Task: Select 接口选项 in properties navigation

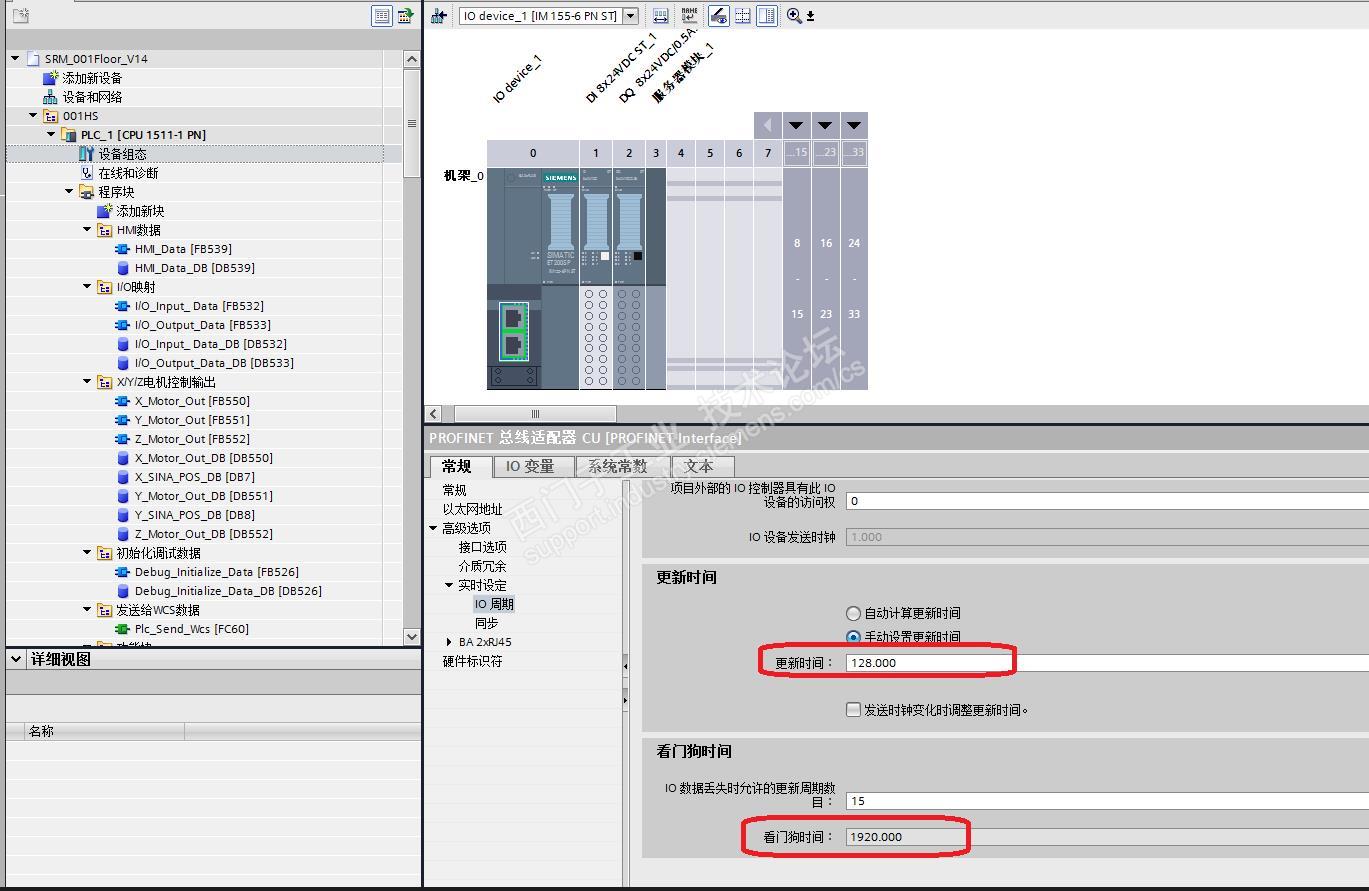Action: (483, 547)
